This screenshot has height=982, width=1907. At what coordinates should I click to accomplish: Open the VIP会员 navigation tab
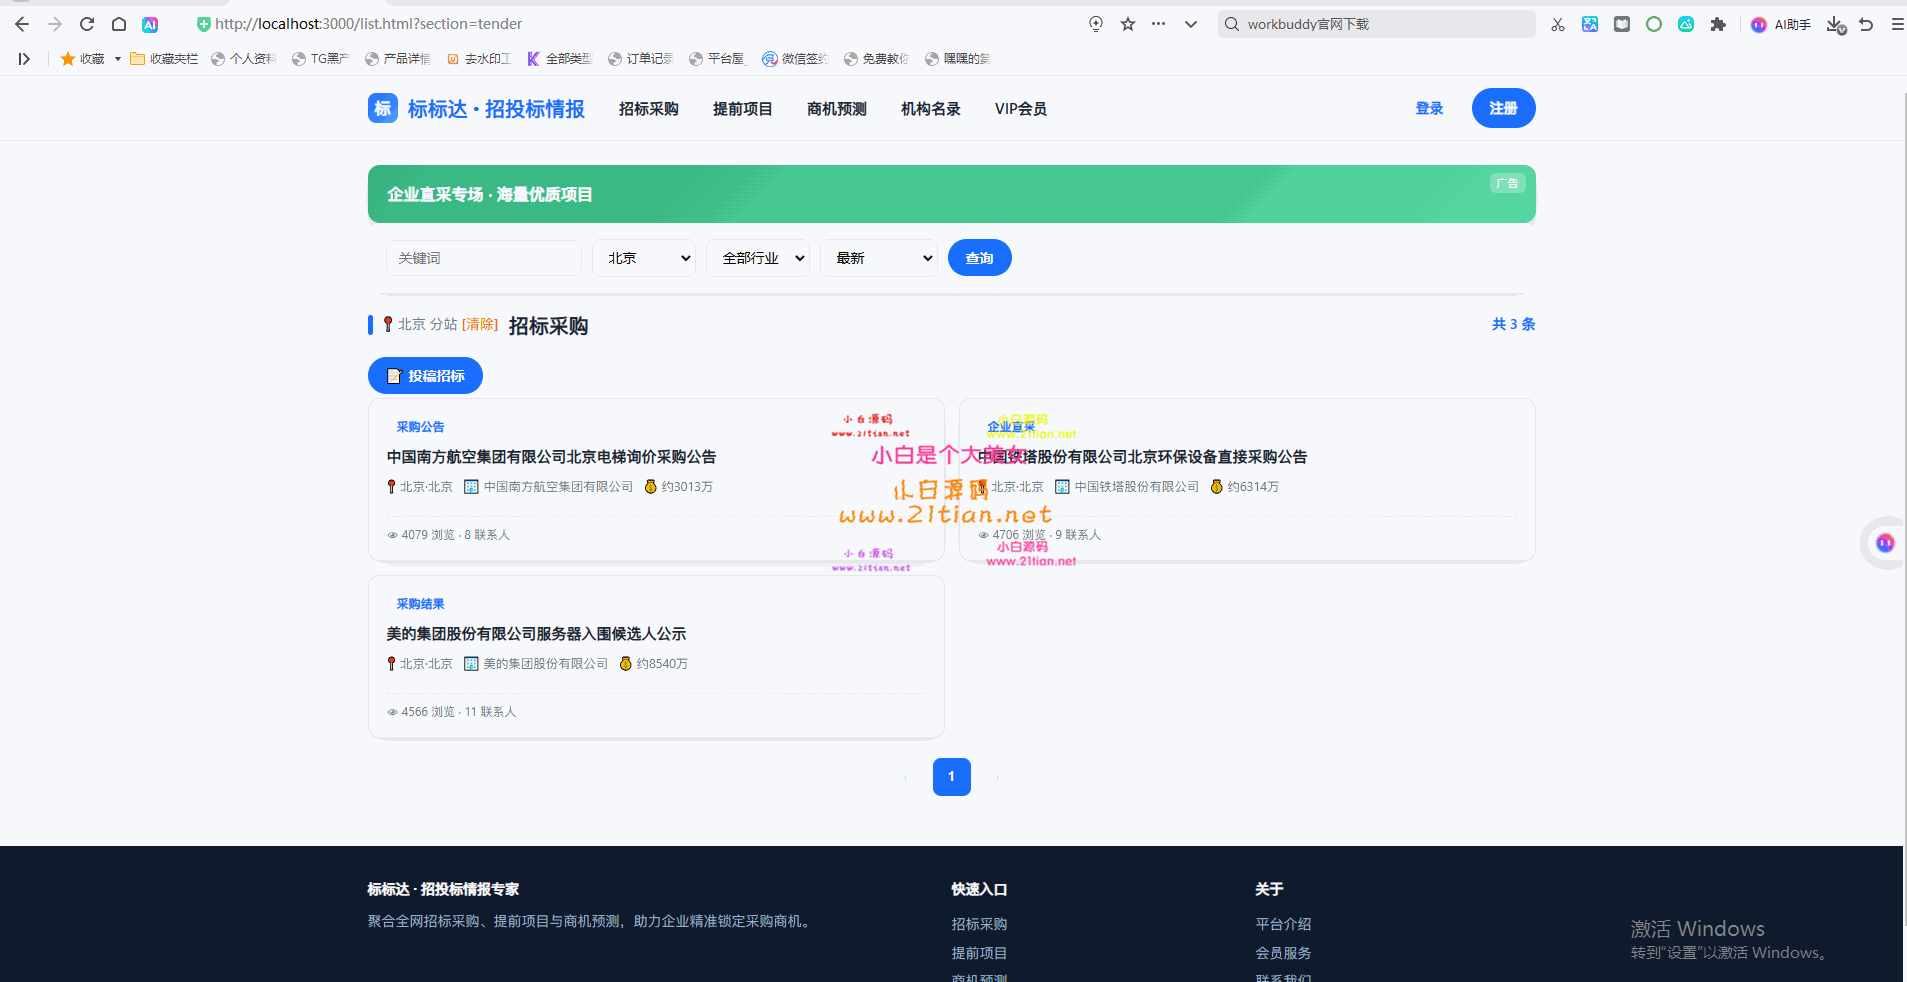coord(1021,108)
